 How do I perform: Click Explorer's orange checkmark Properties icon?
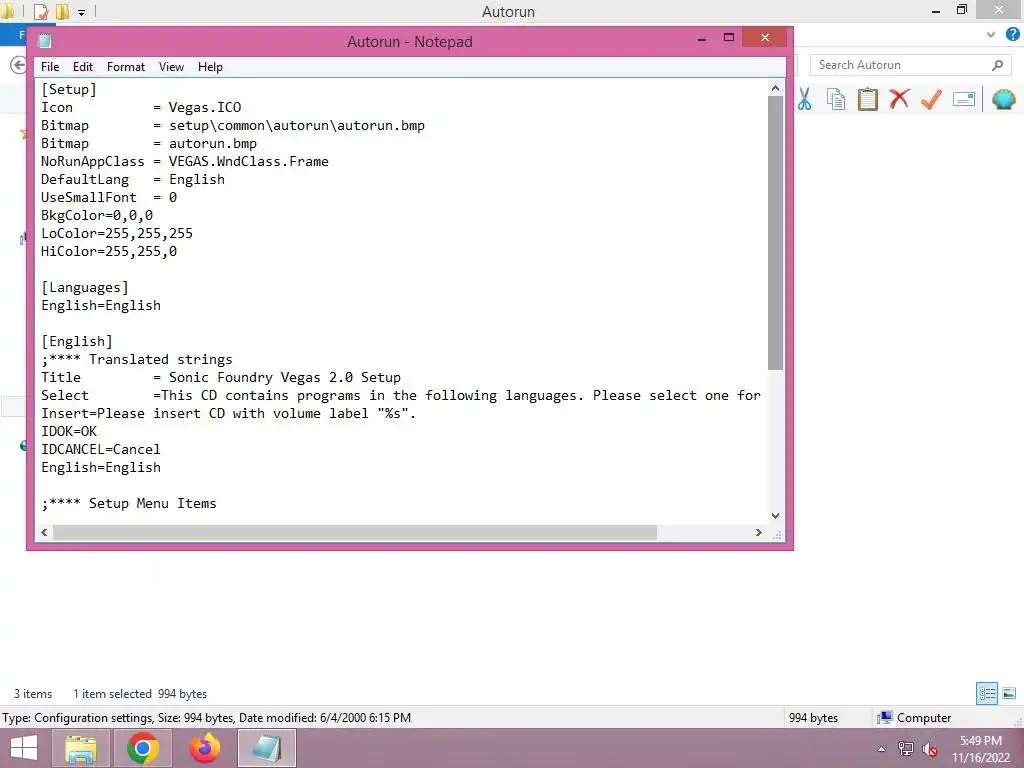931,99
